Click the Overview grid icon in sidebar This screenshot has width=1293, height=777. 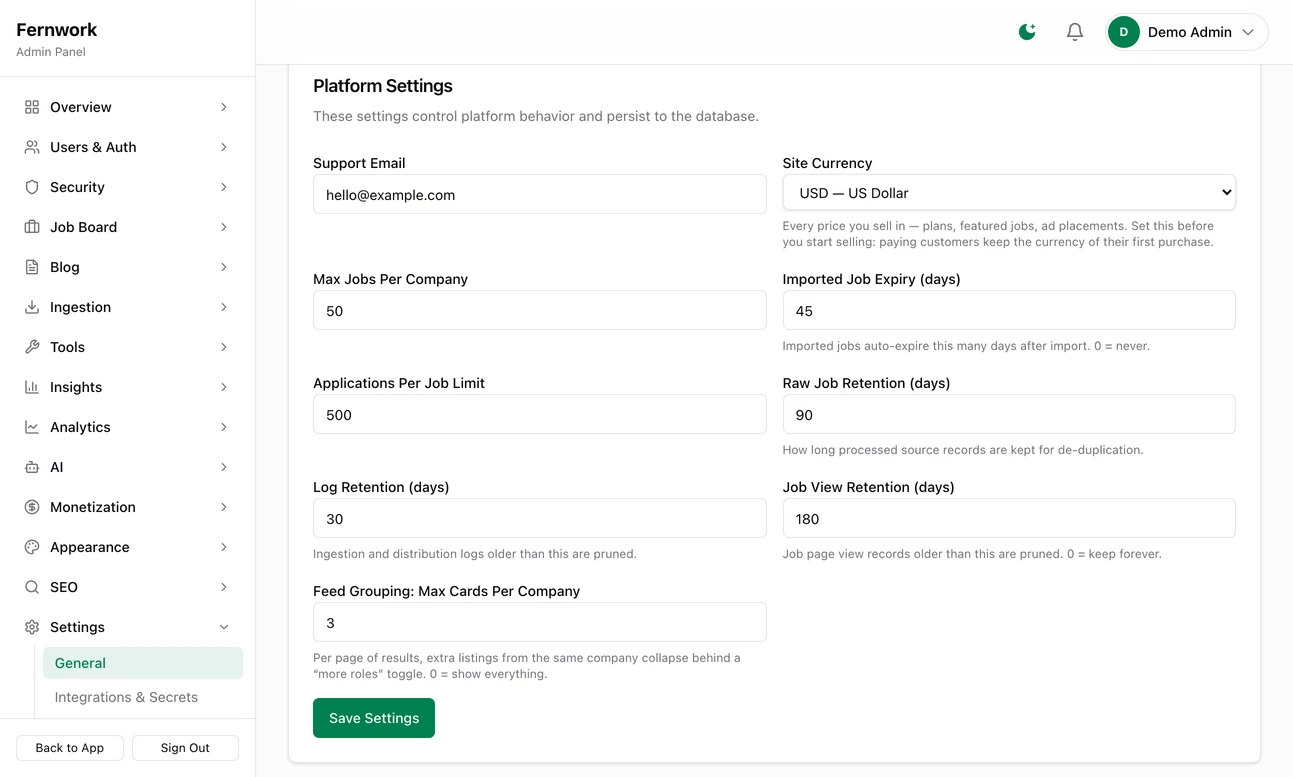[32, 107]
